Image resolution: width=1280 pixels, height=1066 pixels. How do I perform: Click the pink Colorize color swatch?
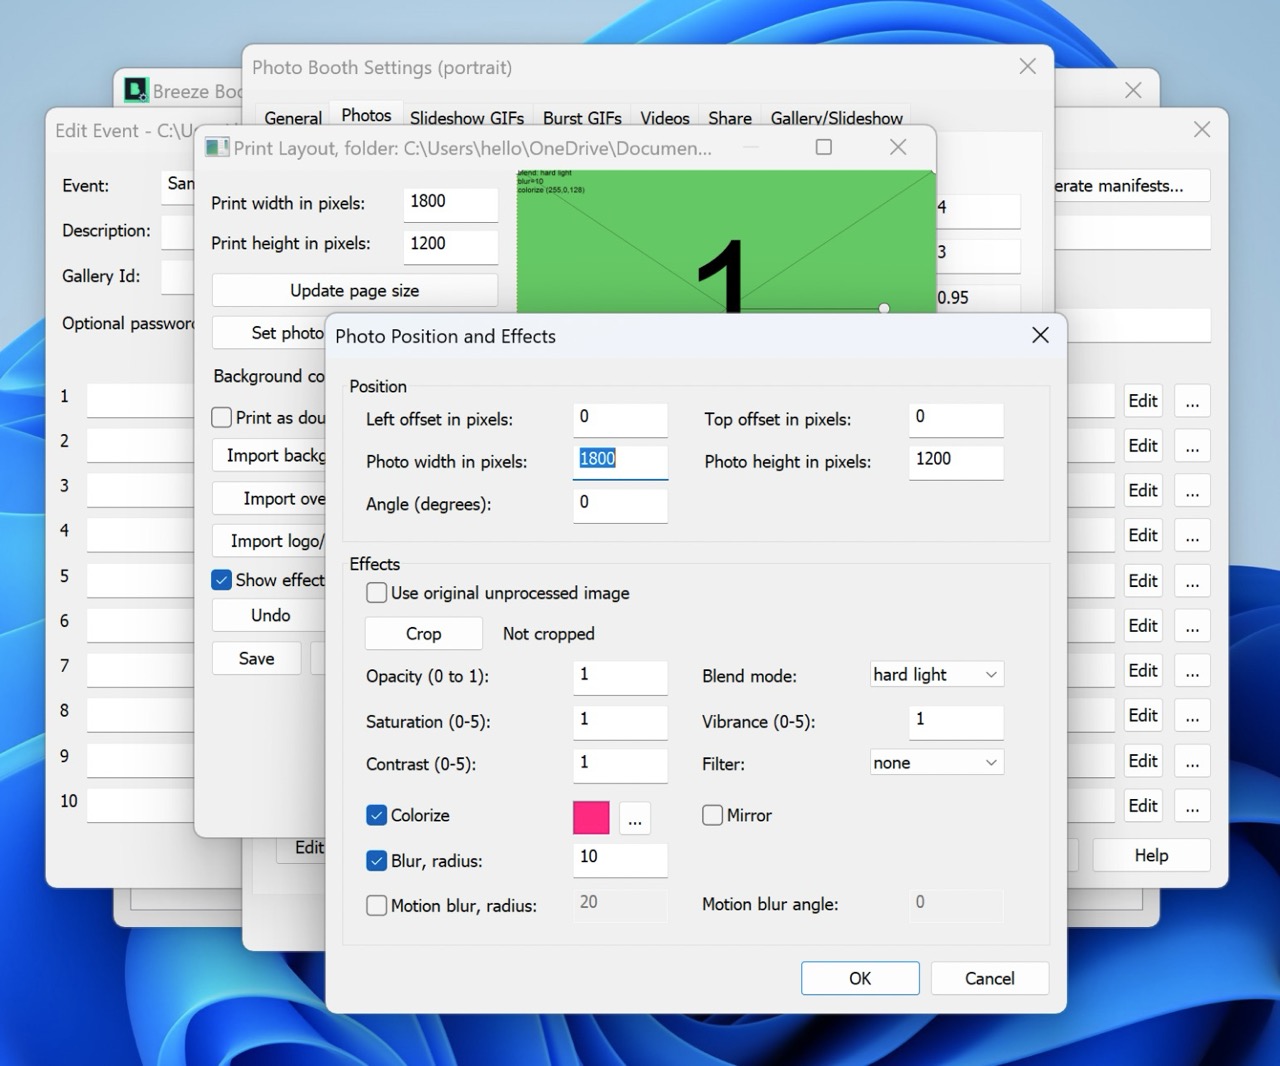(591, 818)
